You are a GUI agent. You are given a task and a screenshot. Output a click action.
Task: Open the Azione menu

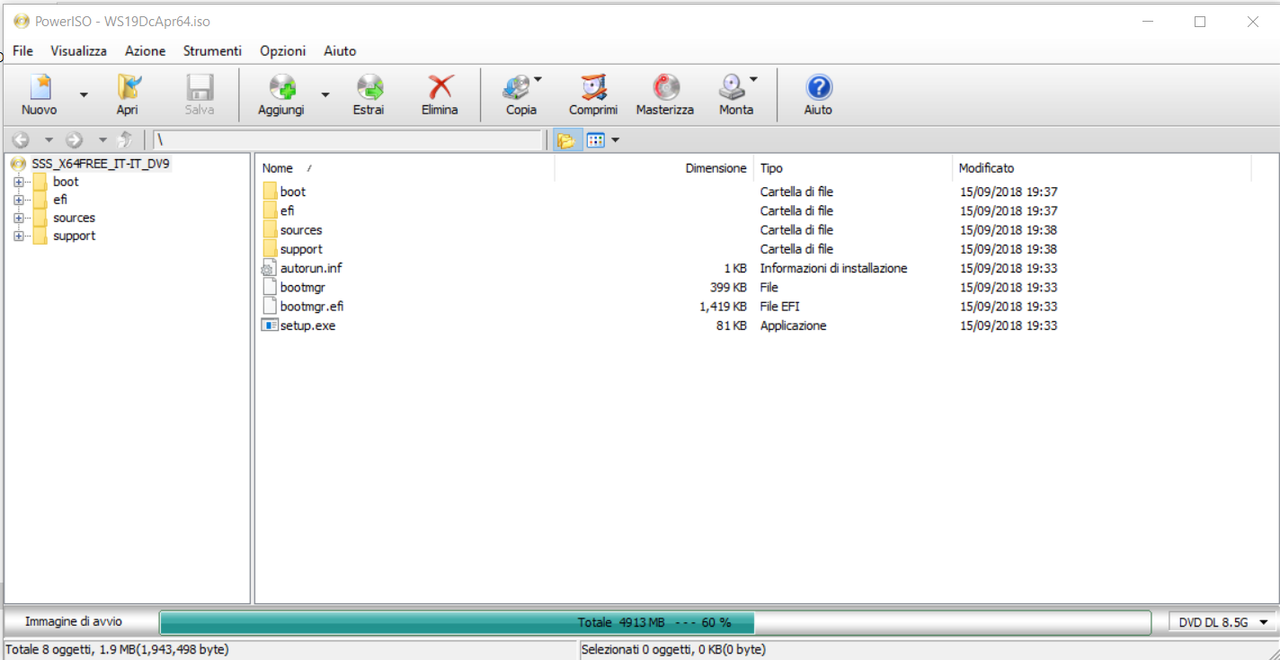[145, 51]
